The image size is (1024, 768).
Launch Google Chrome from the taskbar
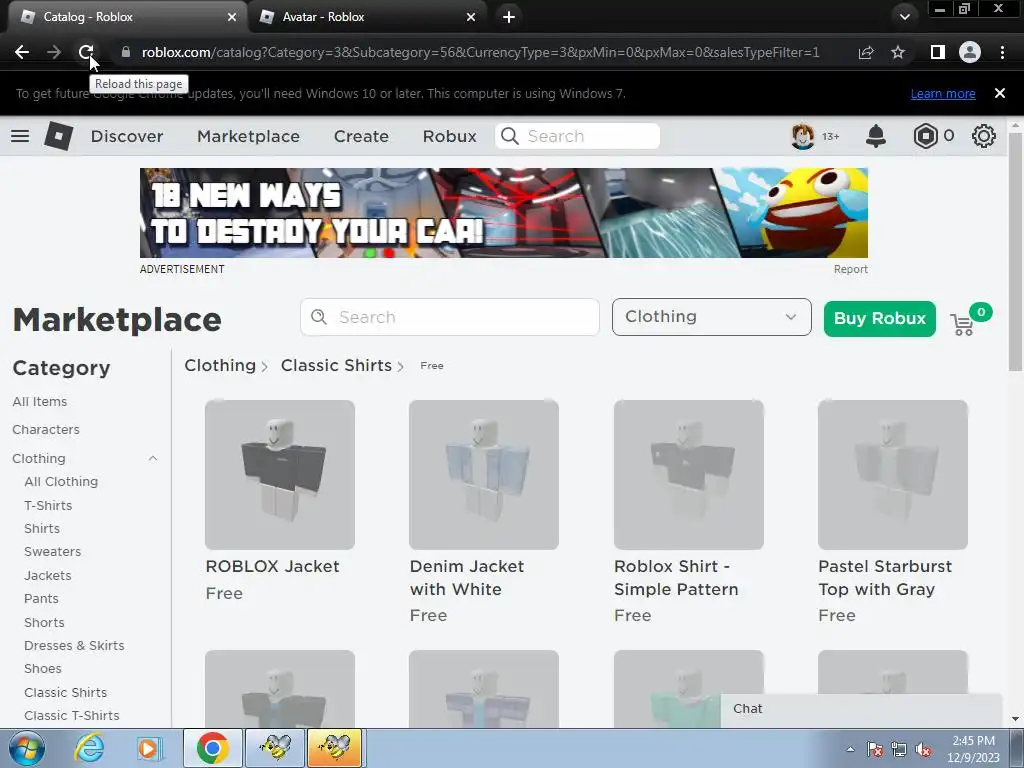(x=212, y=748)
